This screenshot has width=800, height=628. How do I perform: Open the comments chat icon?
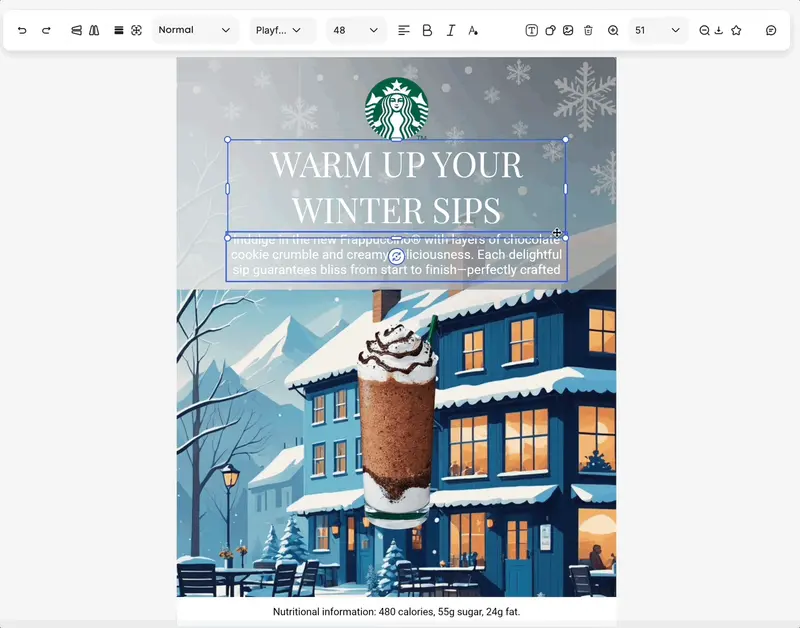point(771,31)
